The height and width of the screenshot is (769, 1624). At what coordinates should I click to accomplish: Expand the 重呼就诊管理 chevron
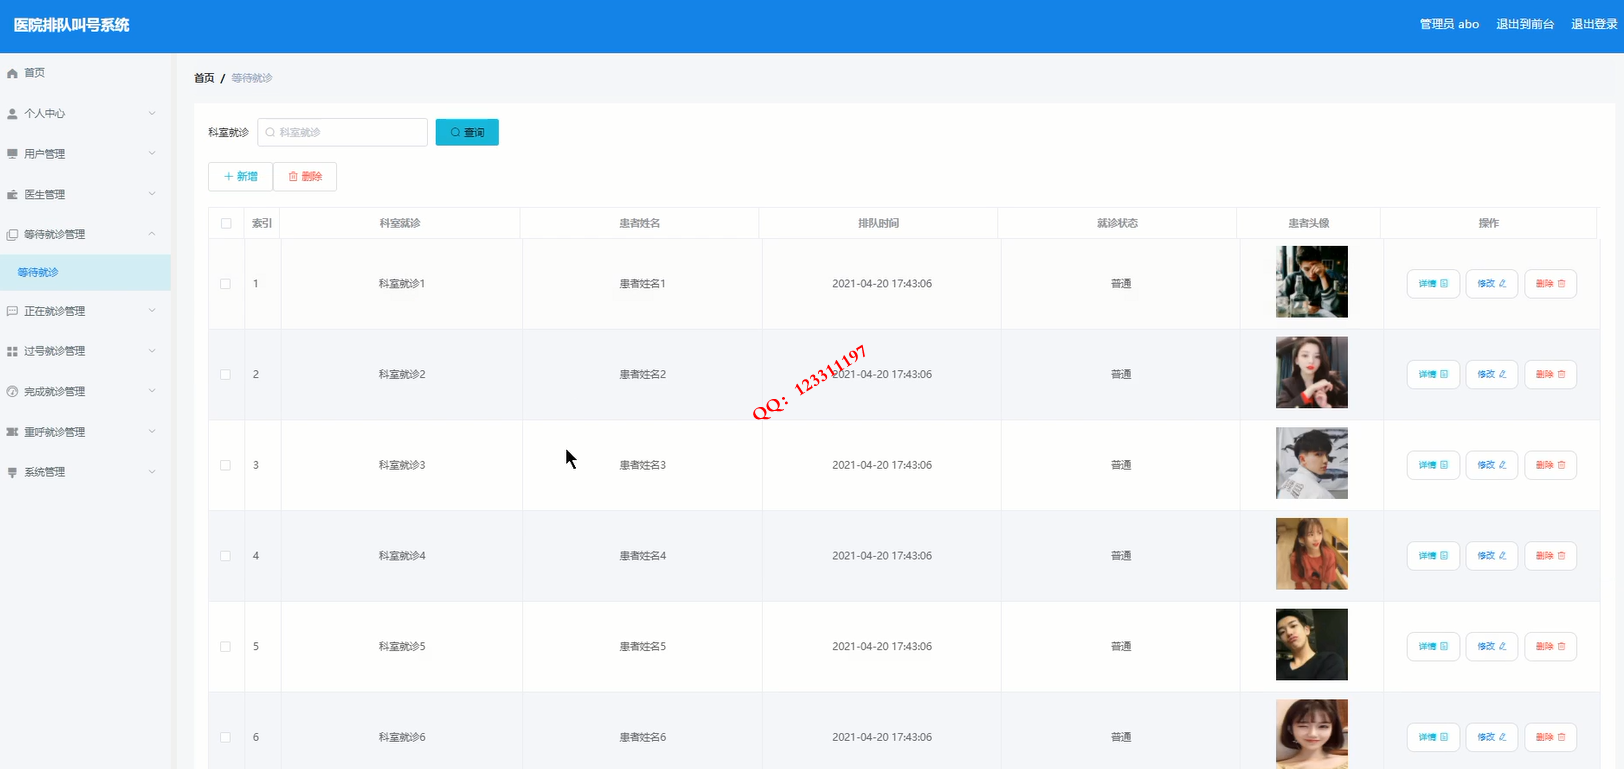[x=152, y=432]
